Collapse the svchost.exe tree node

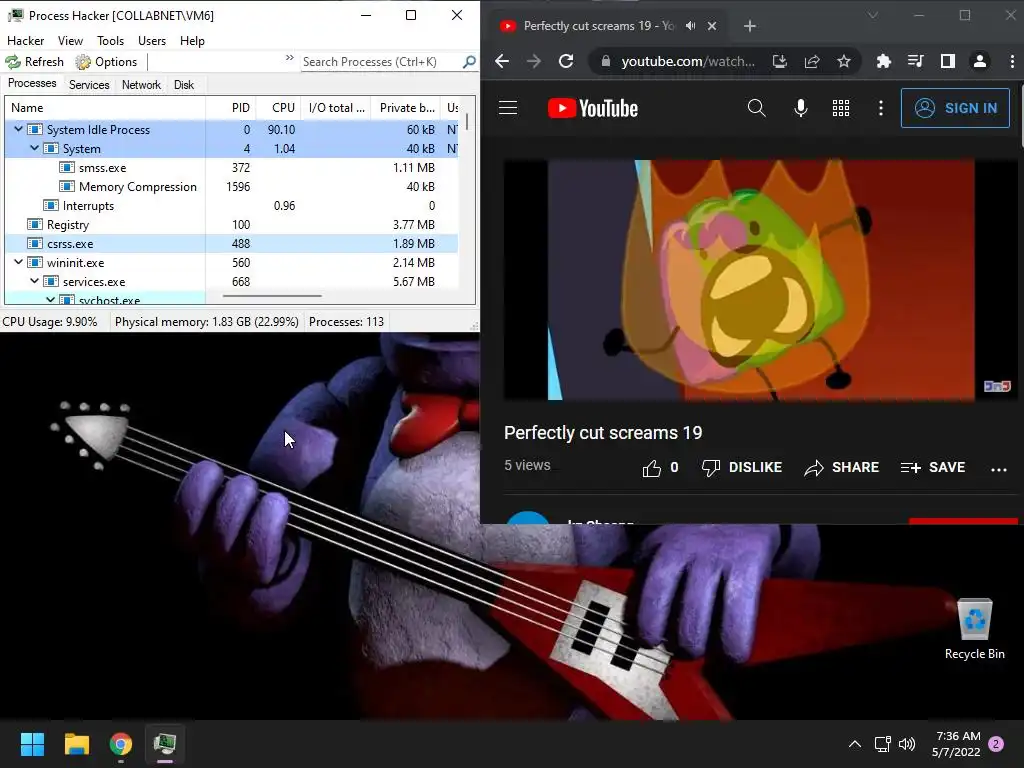(x=50, y=300)
